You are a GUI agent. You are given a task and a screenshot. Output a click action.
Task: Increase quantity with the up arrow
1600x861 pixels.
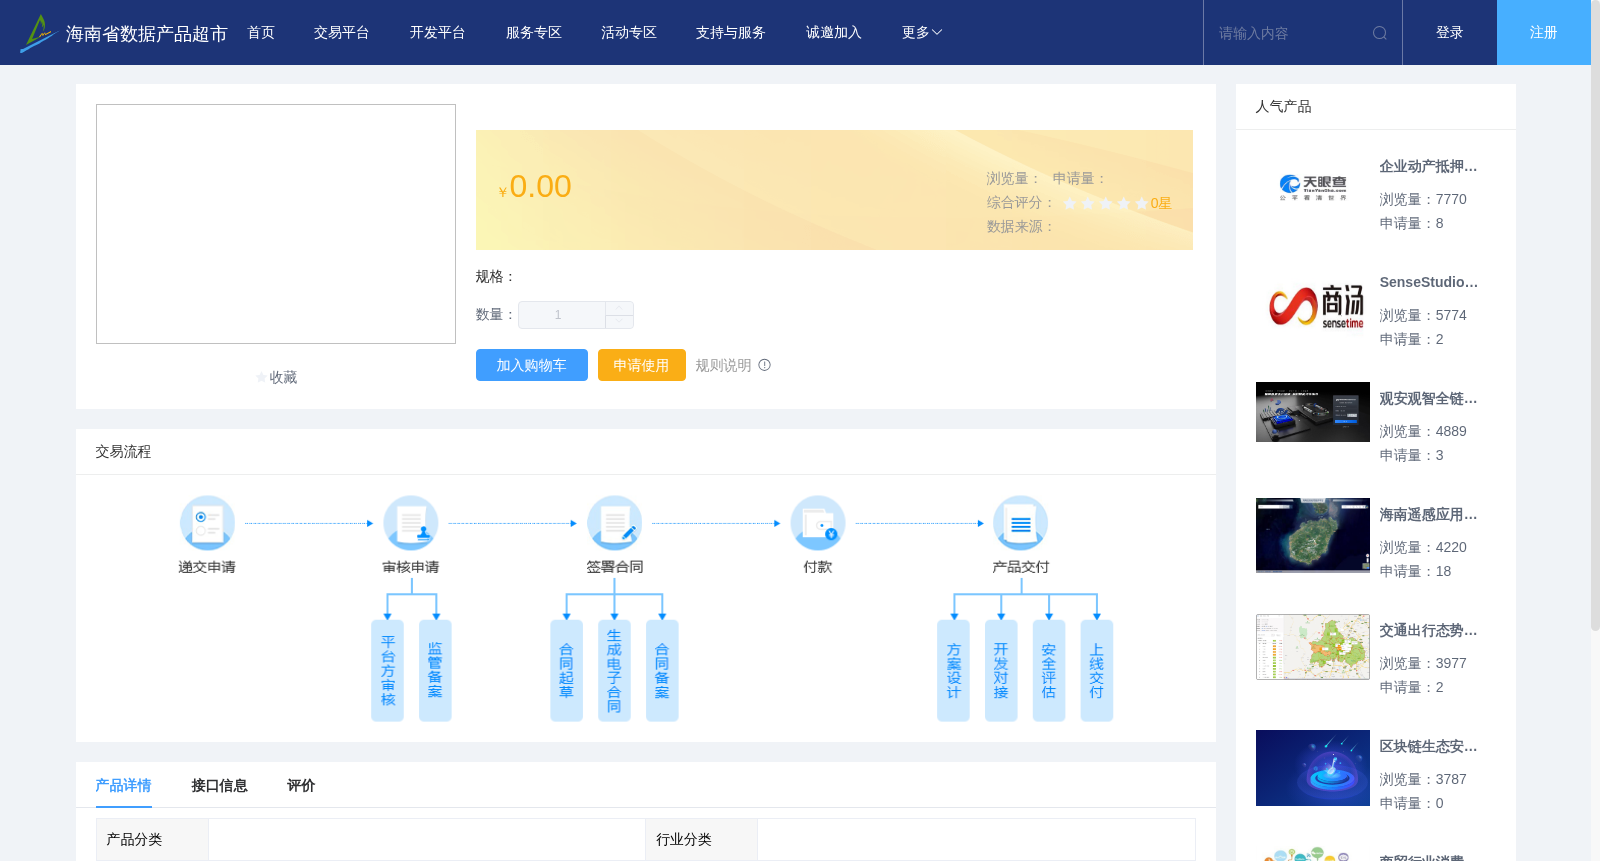point(619,308)
